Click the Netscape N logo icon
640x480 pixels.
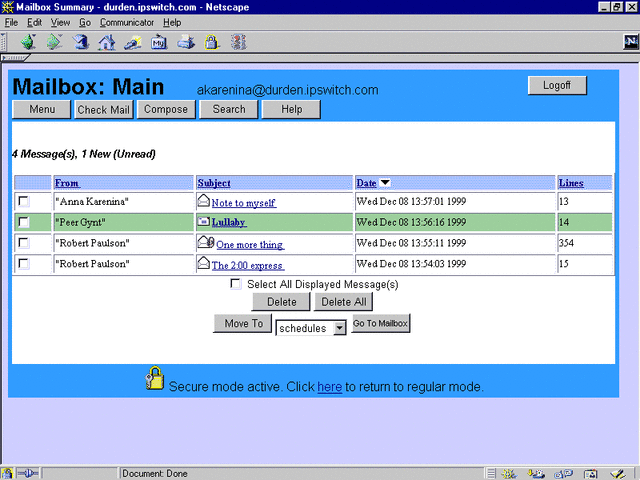point(631,42)
